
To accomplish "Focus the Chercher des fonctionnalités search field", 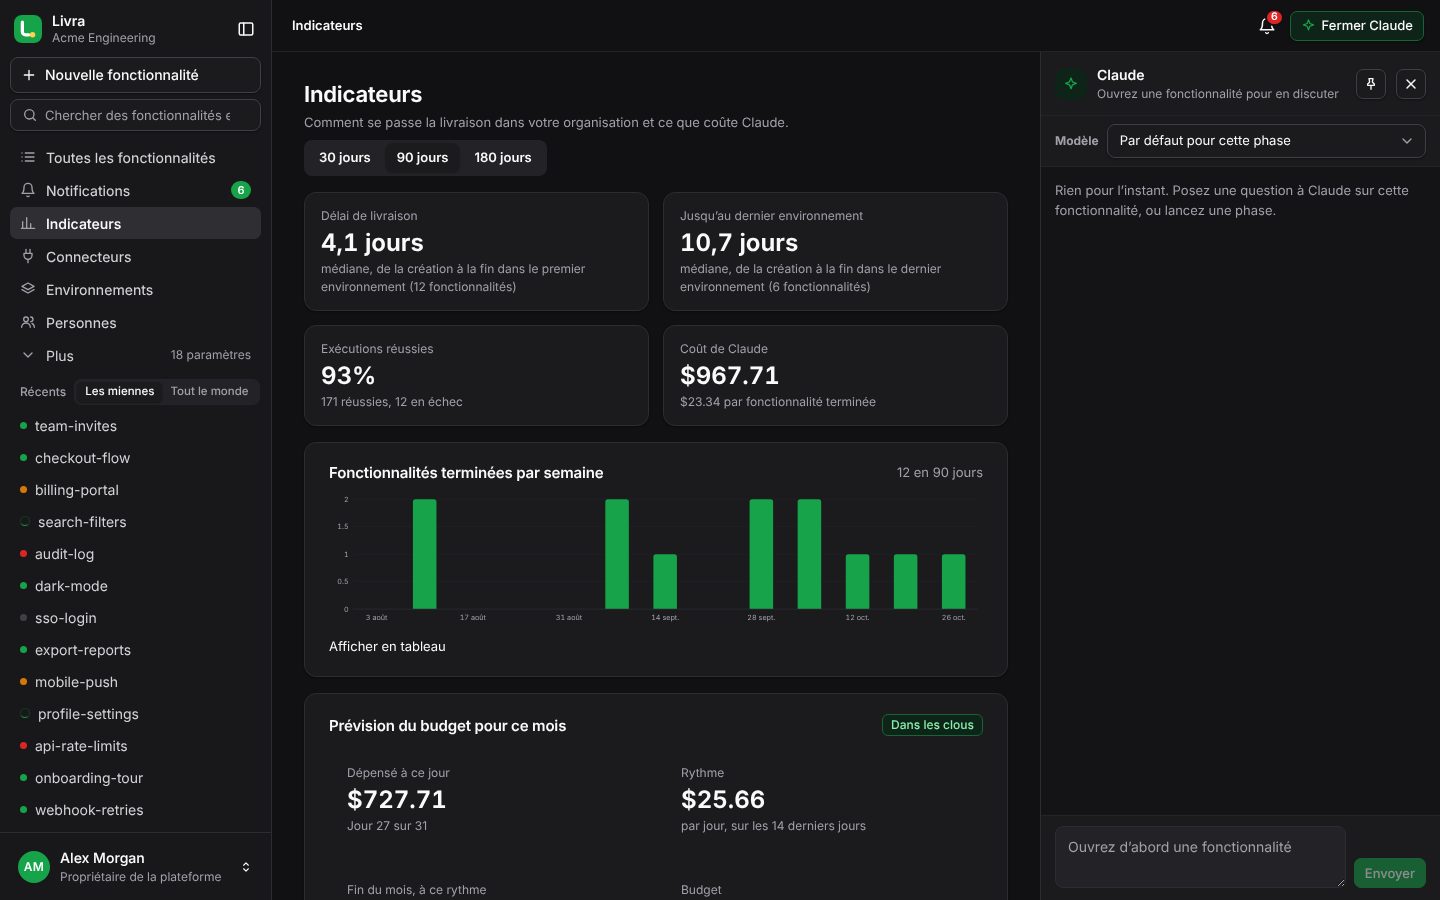I will coord(135,115).
